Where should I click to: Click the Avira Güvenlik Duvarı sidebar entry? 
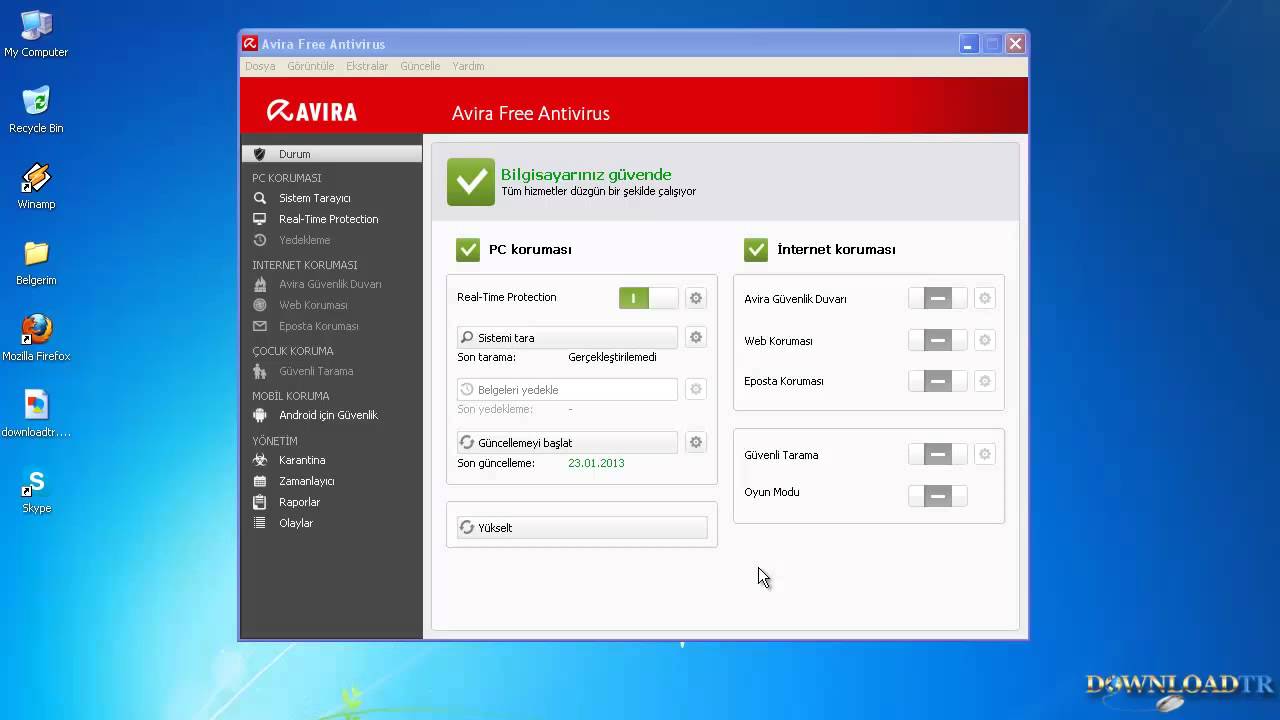[x=332, y=284]
